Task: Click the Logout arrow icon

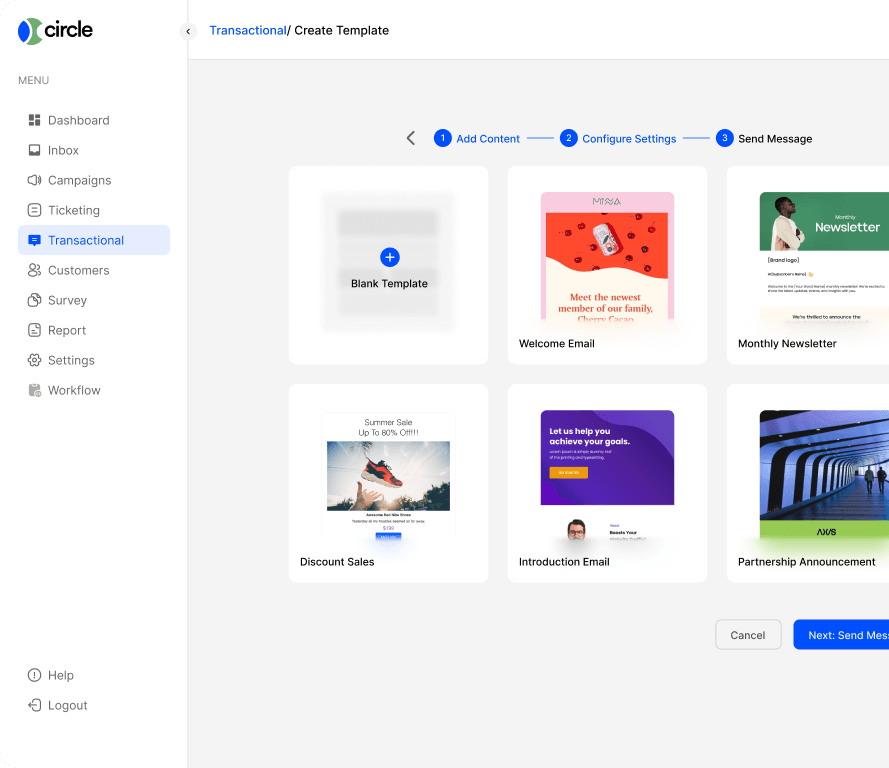Action: point(35,706)
